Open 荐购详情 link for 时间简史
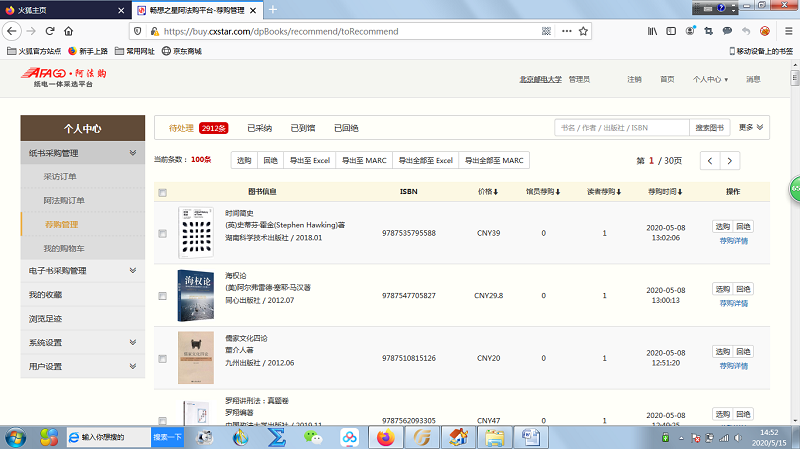The width and height of the screenshot is (800, 449). pos(733,241)
